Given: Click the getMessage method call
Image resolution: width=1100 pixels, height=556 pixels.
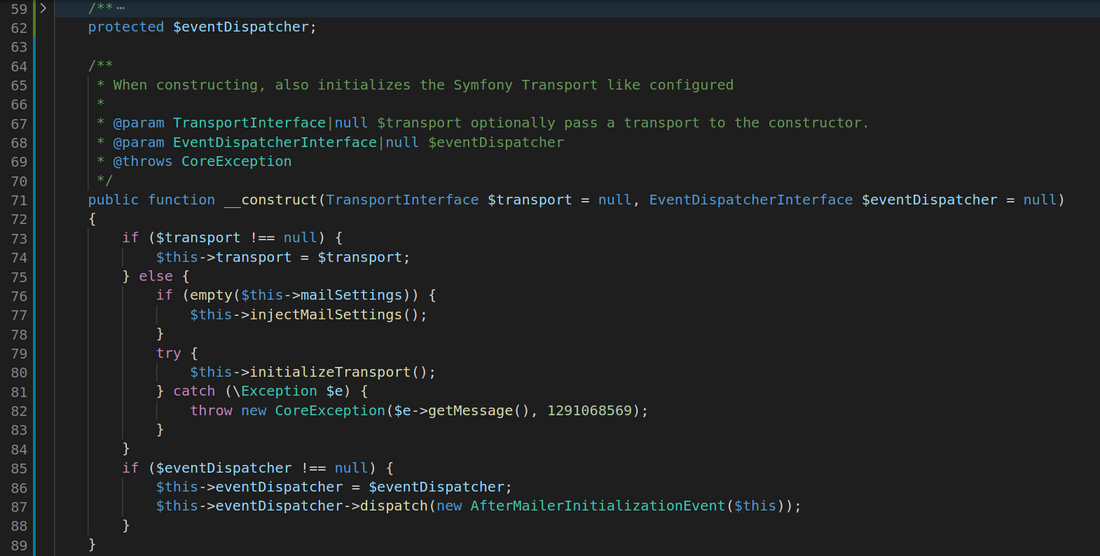Looking at the screenshot, I should [470, 411].
